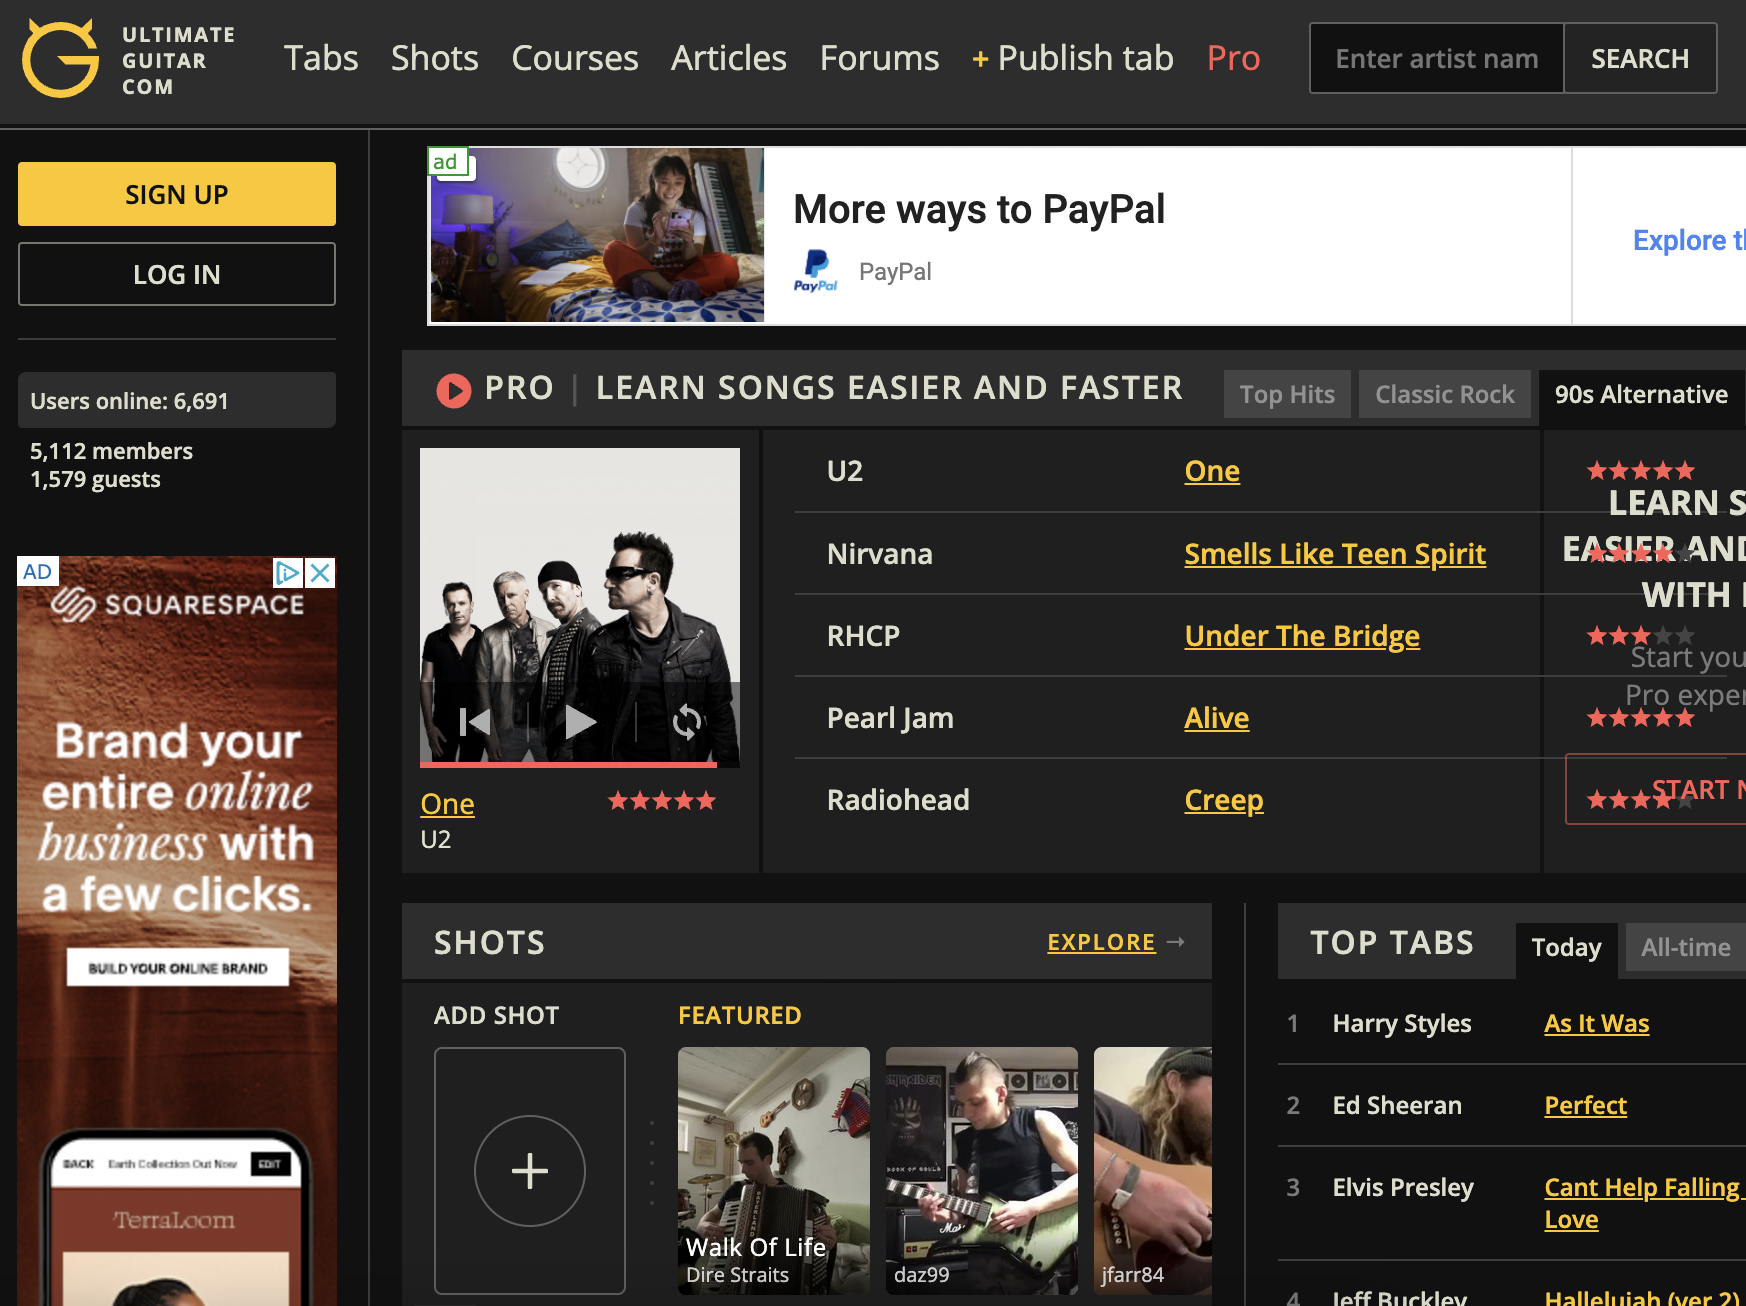
Task: Click Users online 6,691 counter
Action: tap(177, 401)
